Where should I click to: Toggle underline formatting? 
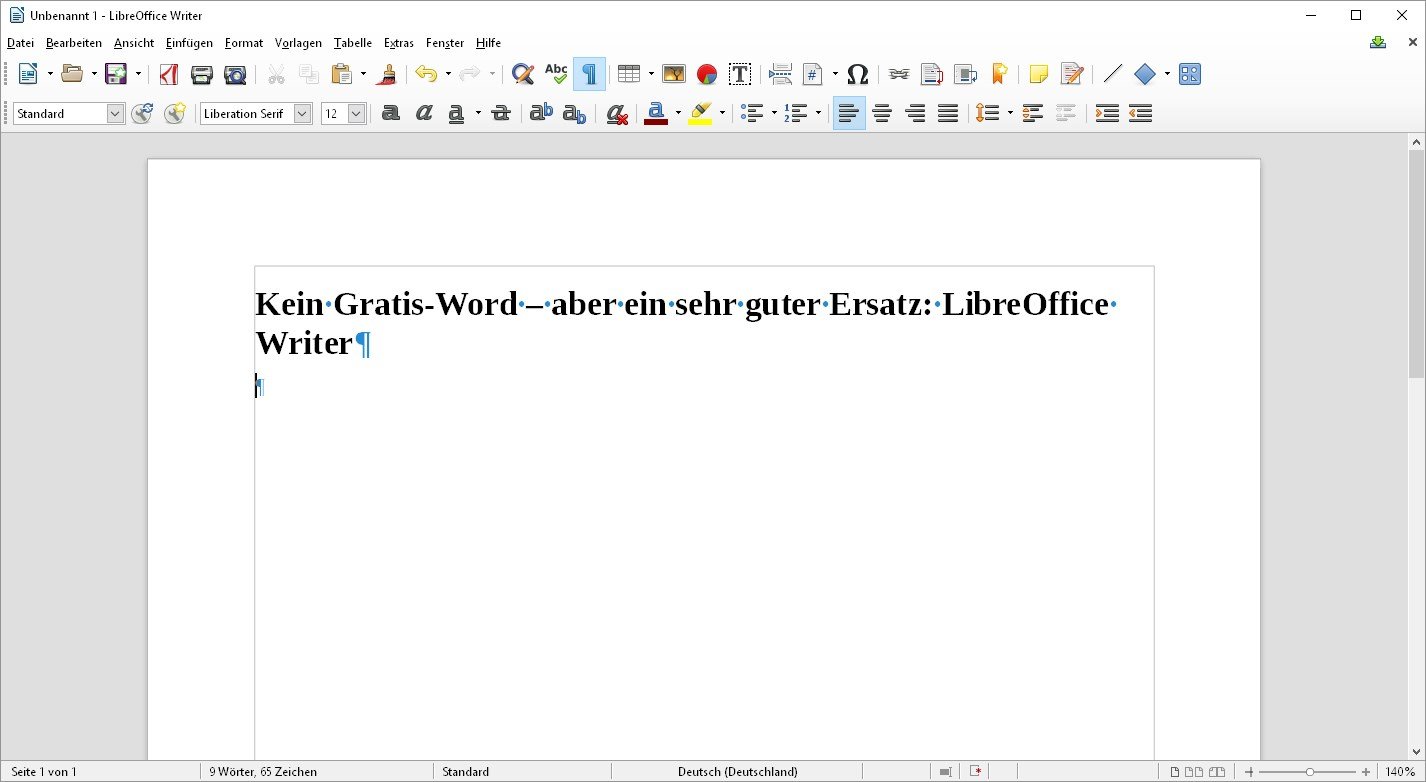456,114
